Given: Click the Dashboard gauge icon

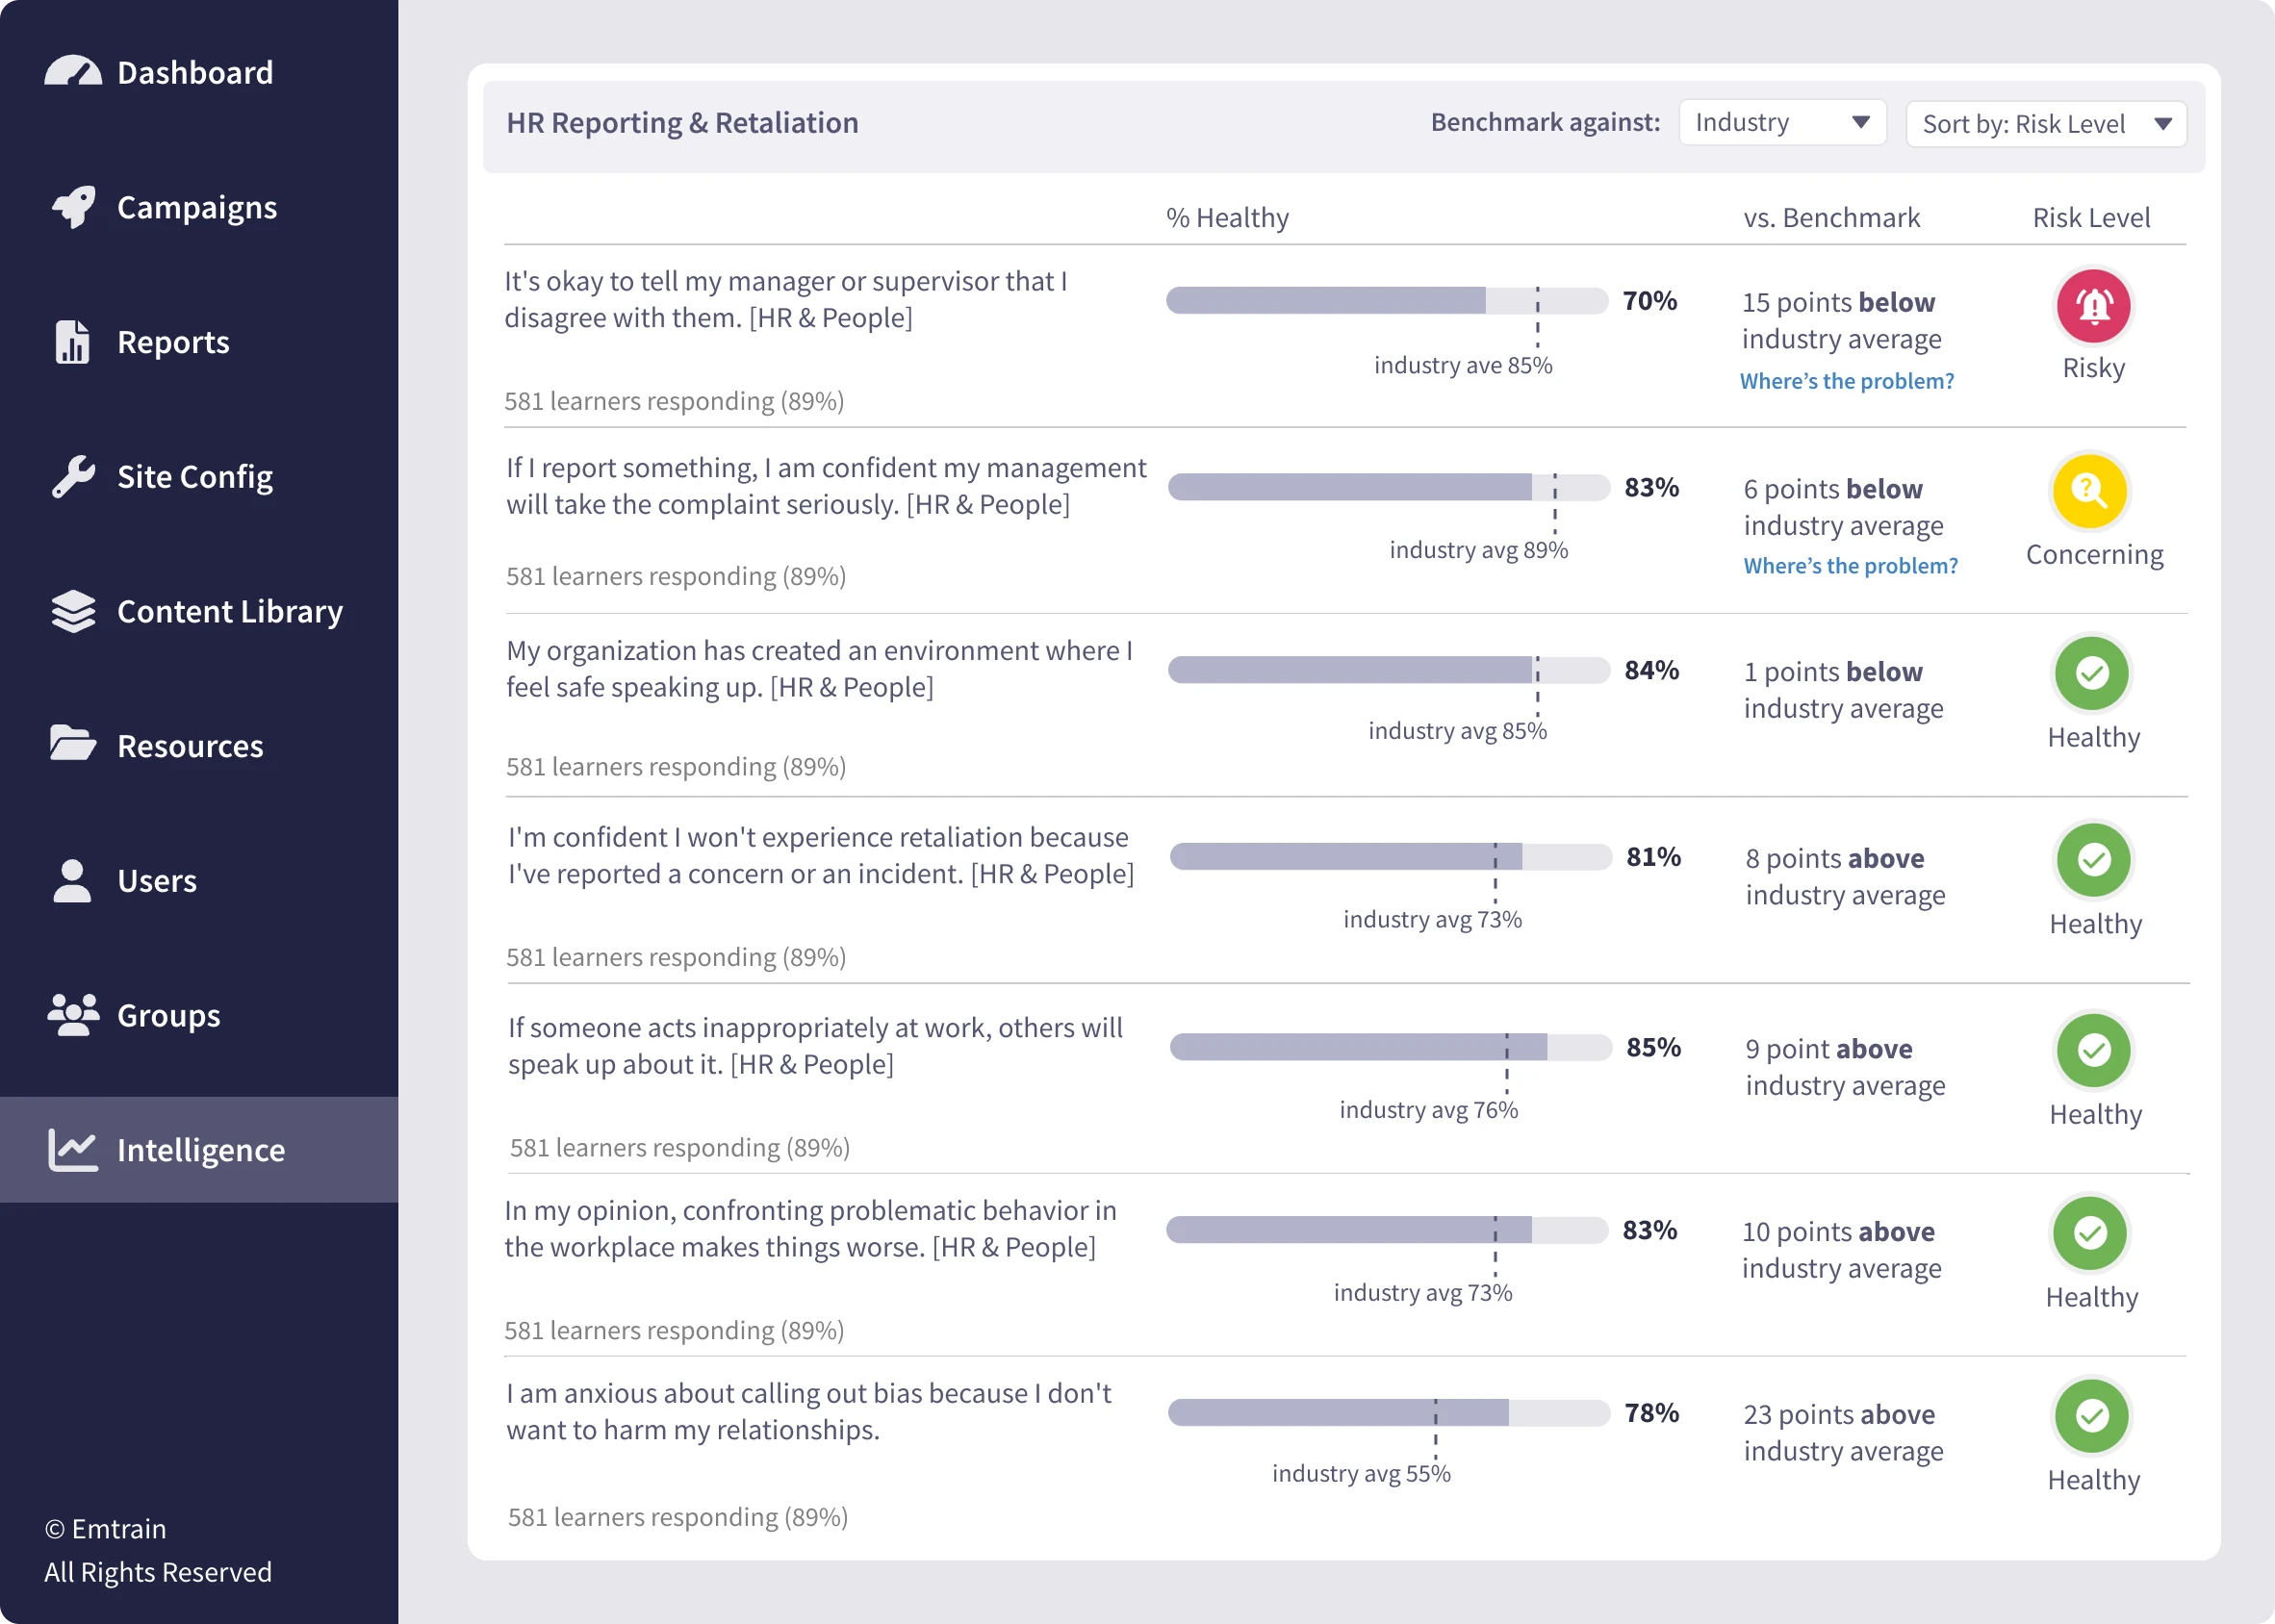Looking at the screenshot, I should (73, 72).
